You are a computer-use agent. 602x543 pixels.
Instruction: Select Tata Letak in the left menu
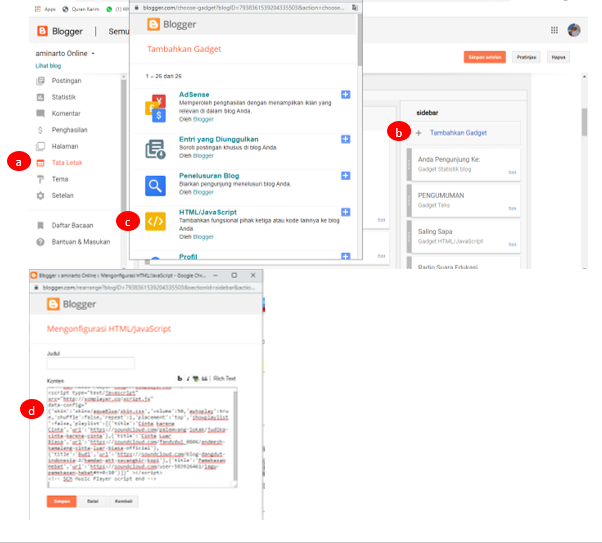[67, 163]
